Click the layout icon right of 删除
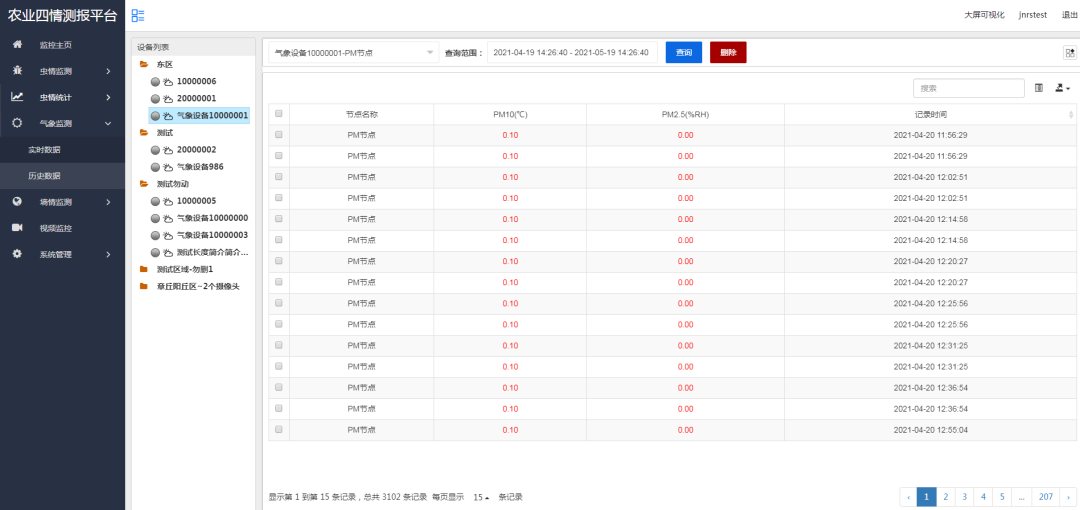Screen dimensions: 1080x510 [1069, 53]
